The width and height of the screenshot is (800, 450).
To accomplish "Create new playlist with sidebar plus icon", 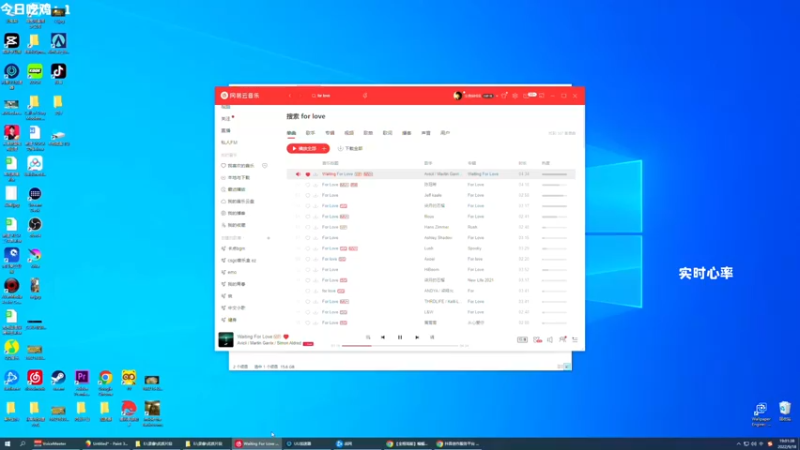I will tap(268, 238).
